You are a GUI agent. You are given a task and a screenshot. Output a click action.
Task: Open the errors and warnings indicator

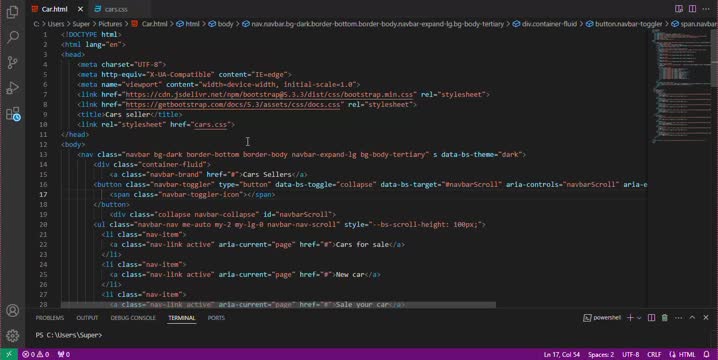point(36,355)
